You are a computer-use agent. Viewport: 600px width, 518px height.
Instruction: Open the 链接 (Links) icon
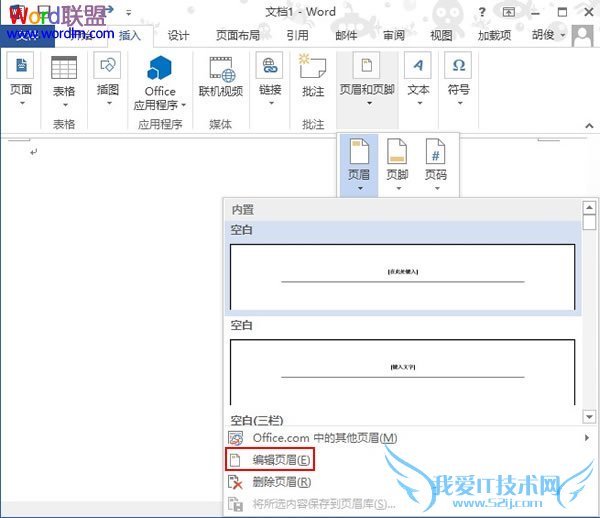pyautogui.click(x=269, y=65)
